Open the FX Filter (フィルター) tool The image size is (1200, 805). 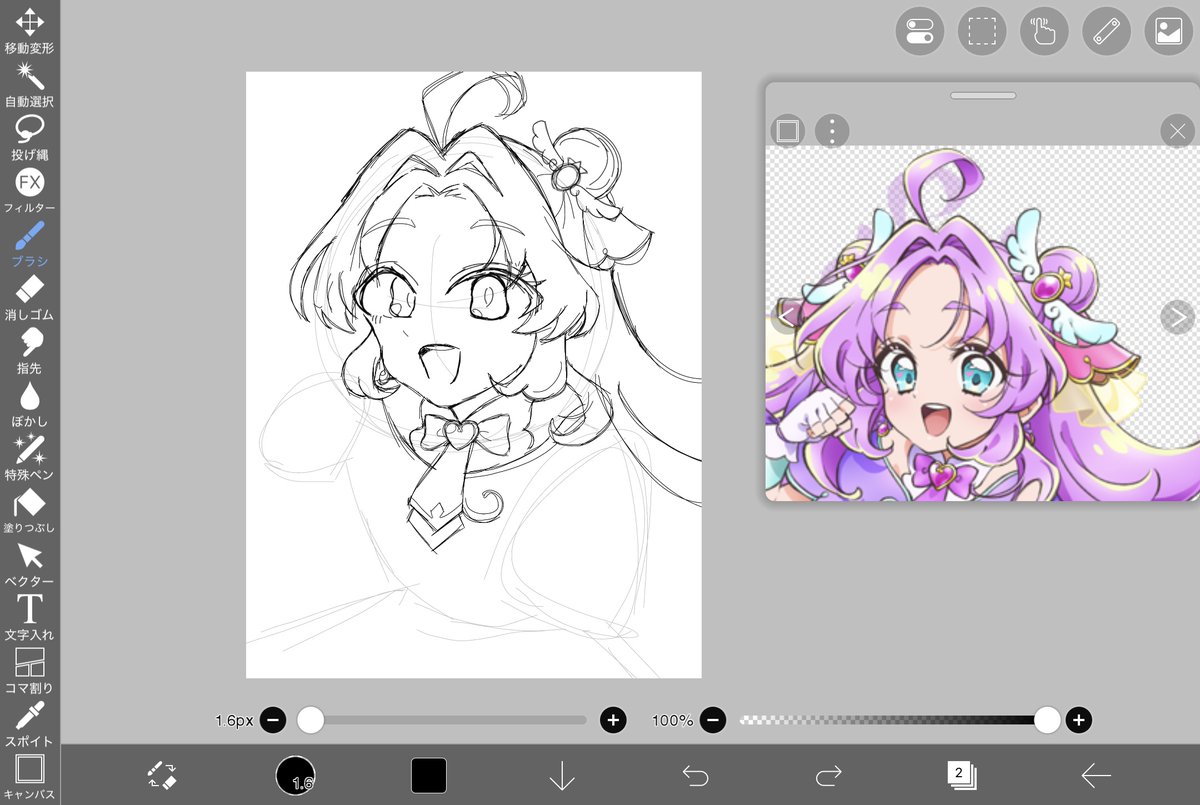pos(30,190)
